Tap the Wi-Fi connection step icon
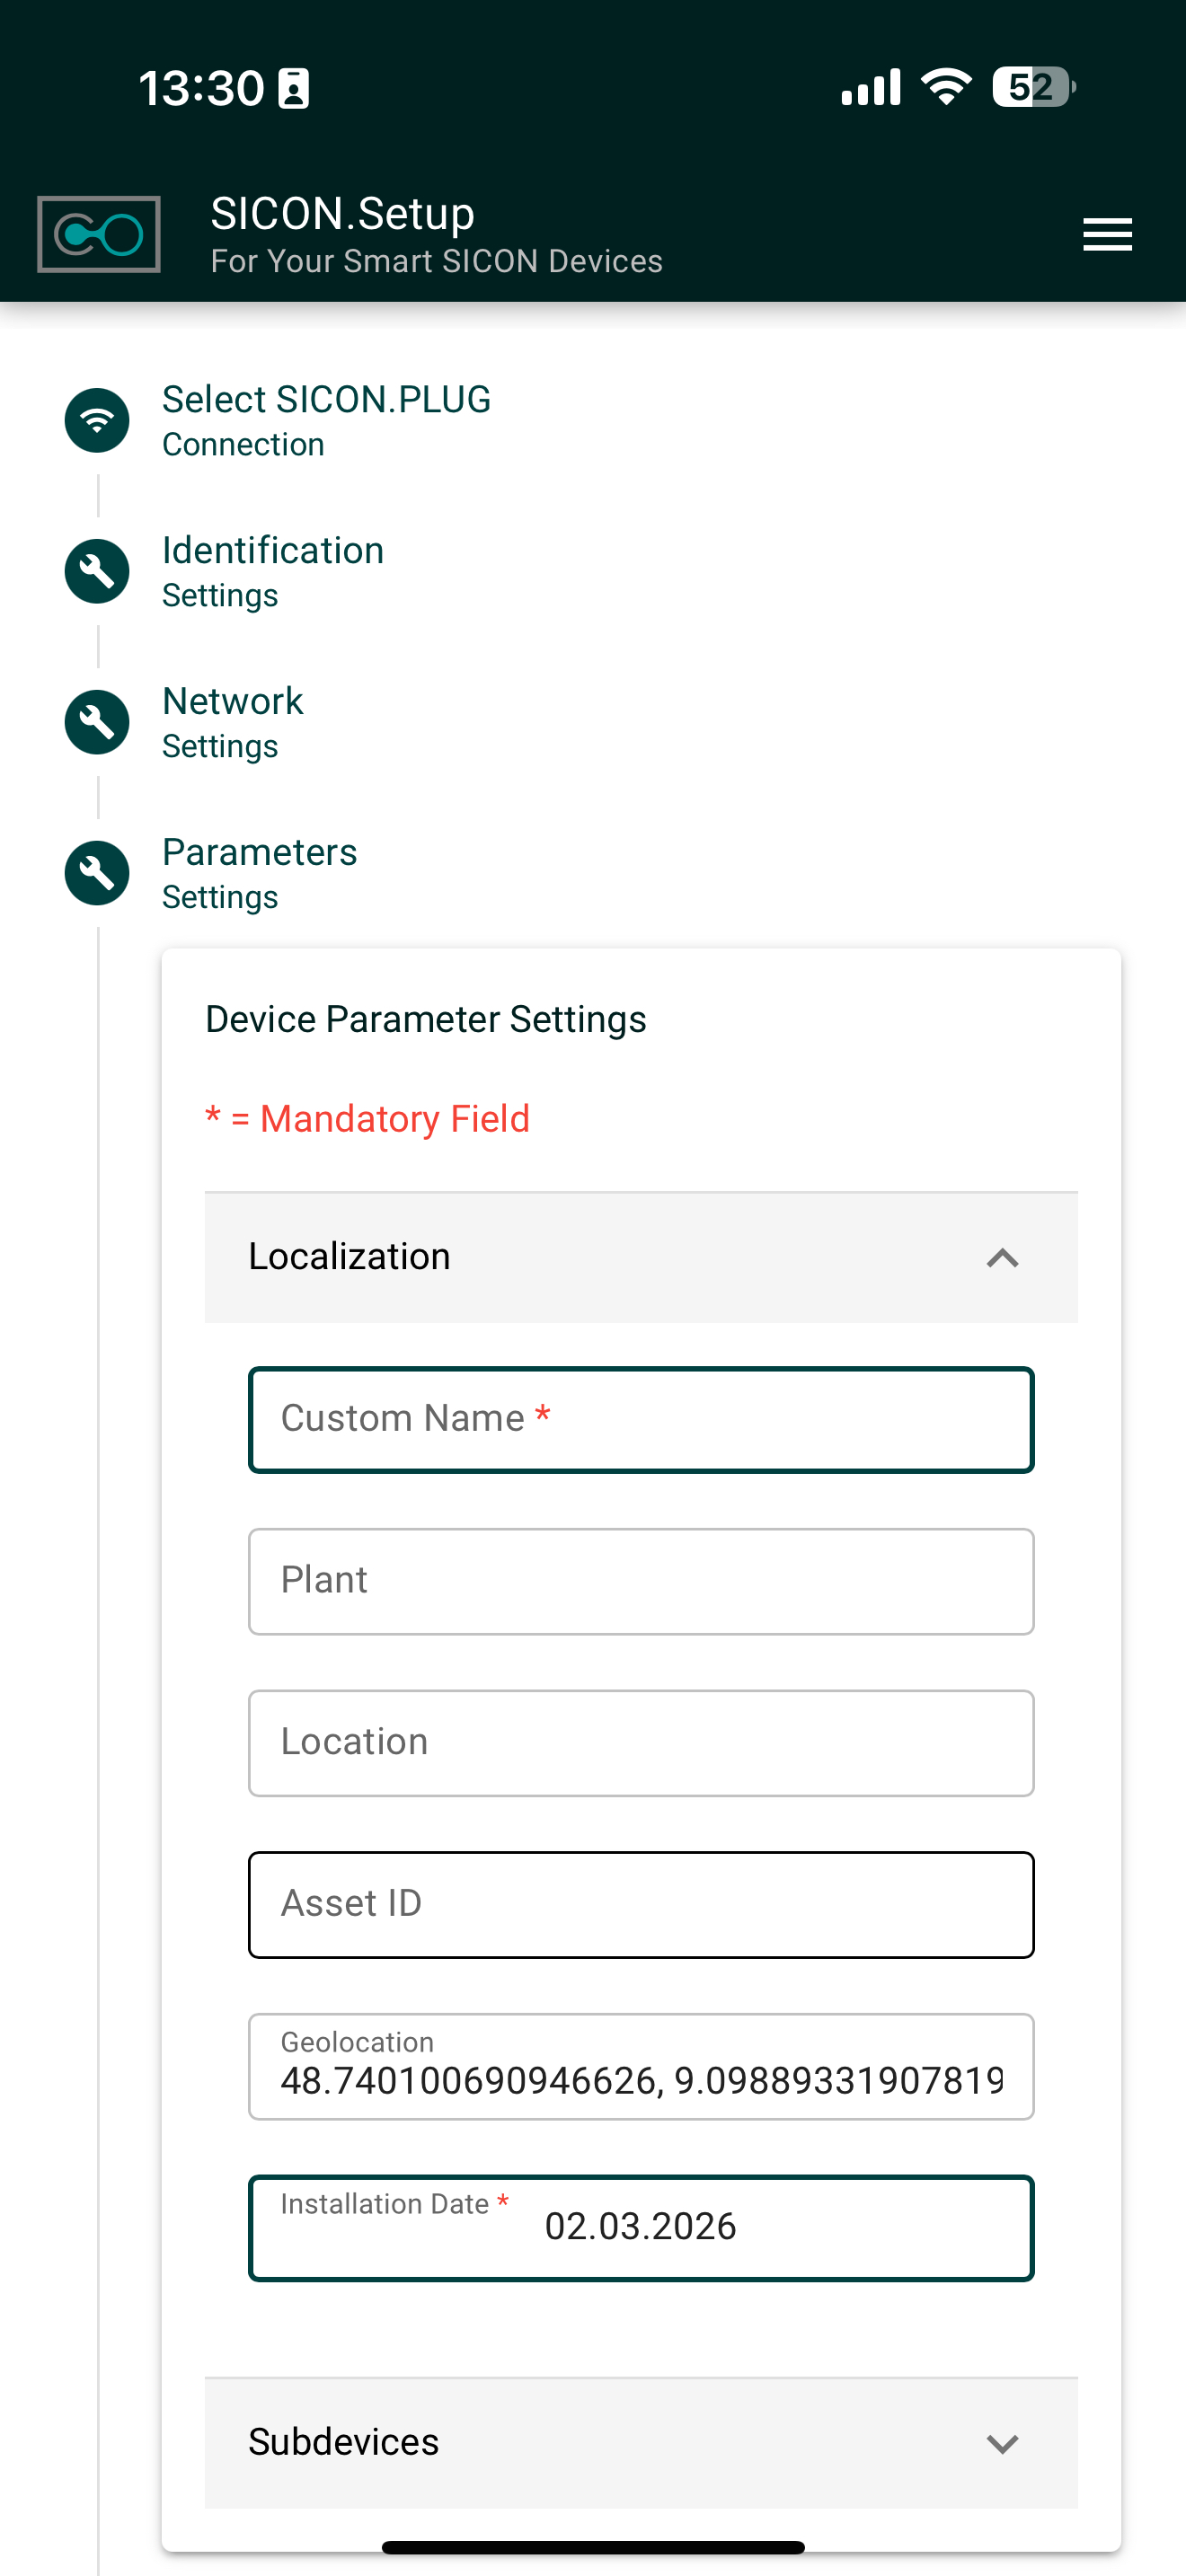This screenshot has width=1186, height=2576. pos(97,420)
